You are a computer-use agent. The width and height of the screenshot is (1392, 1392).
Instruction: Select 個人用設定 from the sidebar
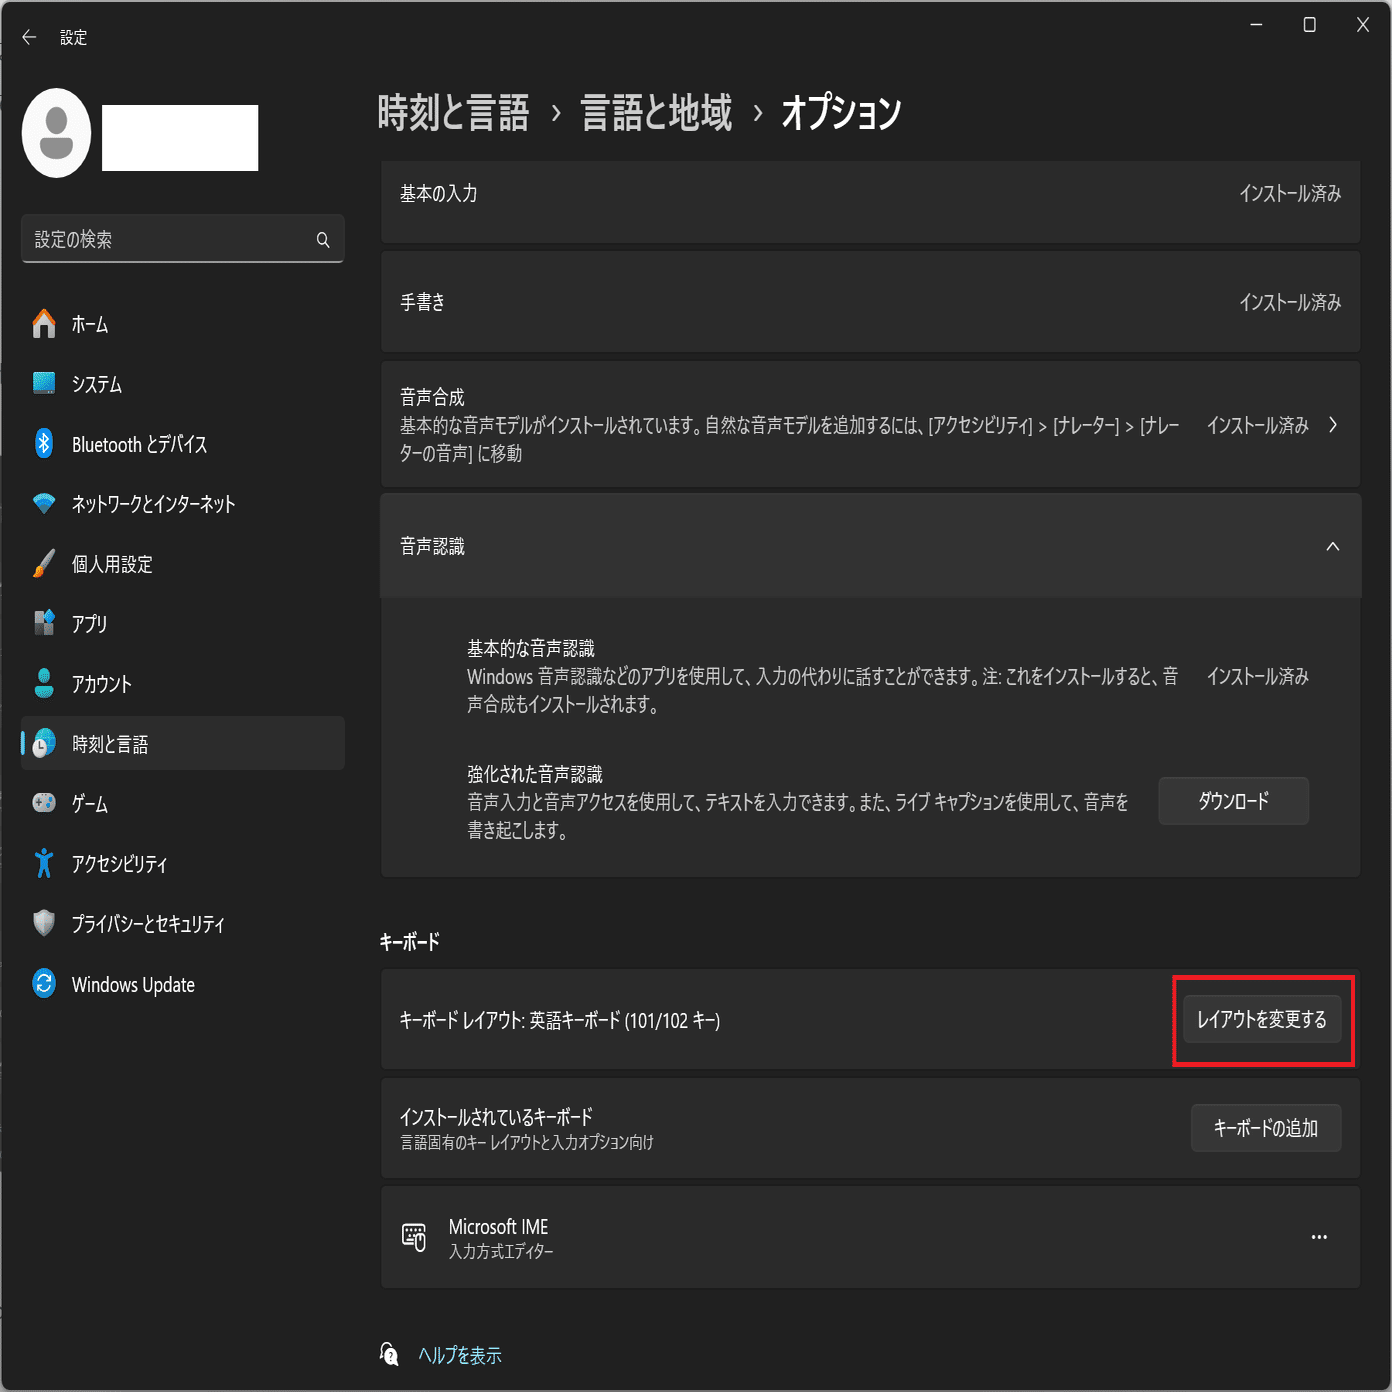[112, 564]
